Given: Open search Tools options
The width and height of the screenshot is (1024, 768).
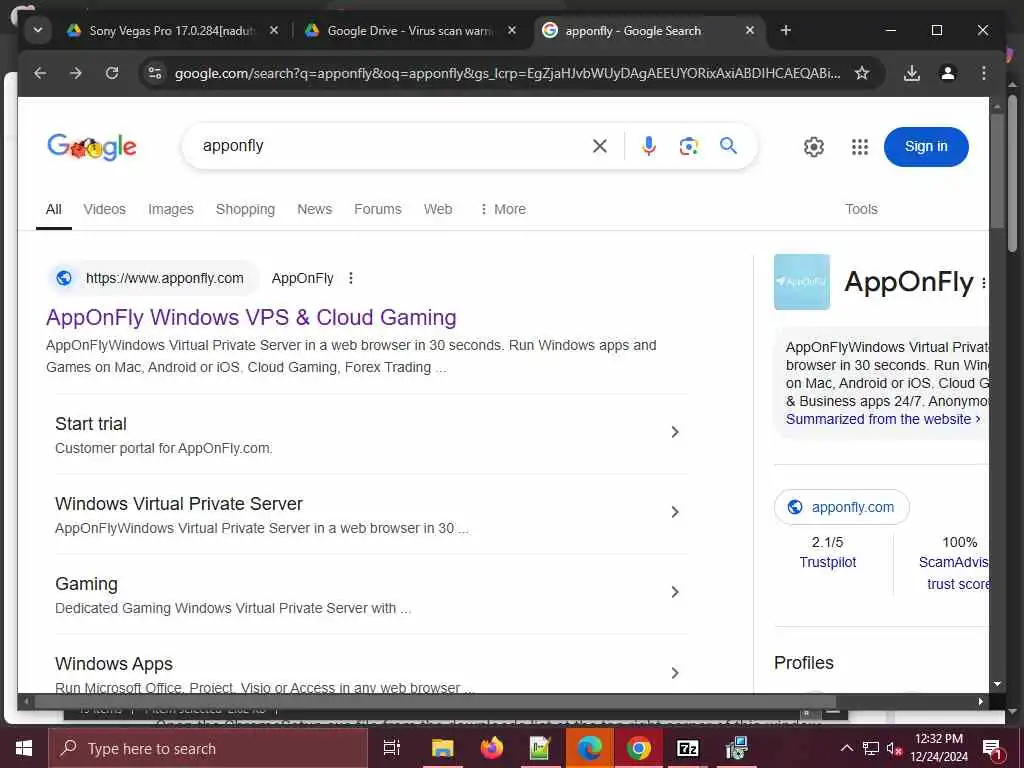Looking at the screenshot, I should 861,209.
